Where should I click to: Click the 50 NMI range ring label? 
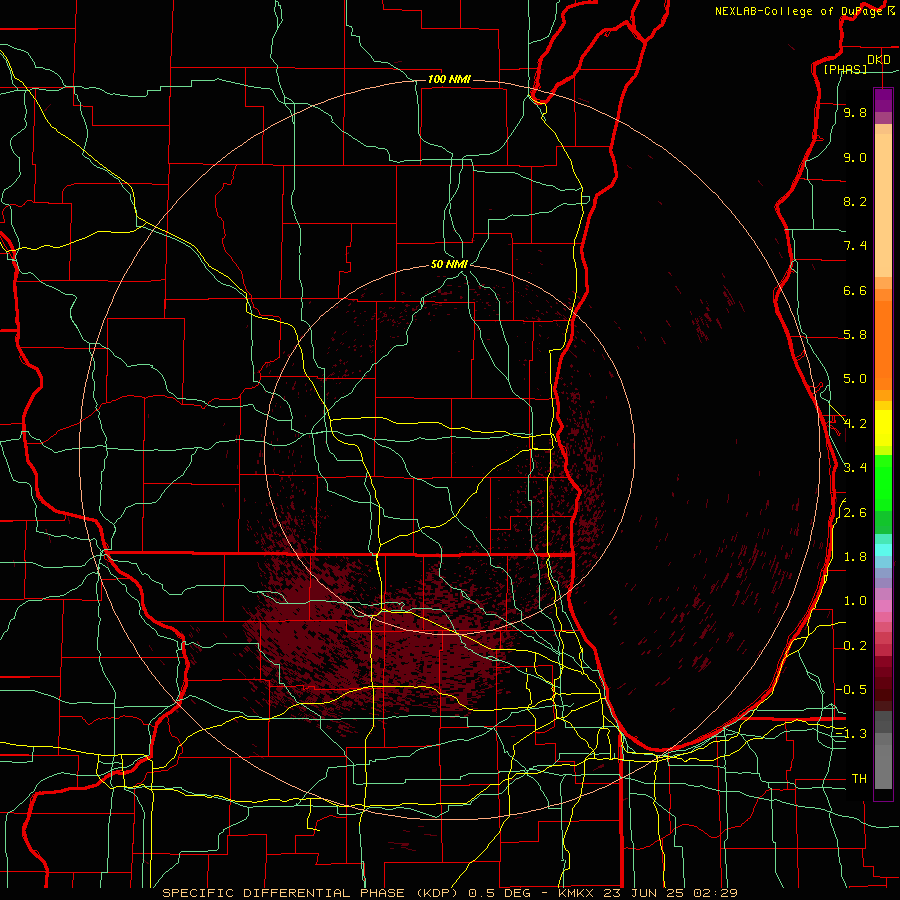point(449,265)
